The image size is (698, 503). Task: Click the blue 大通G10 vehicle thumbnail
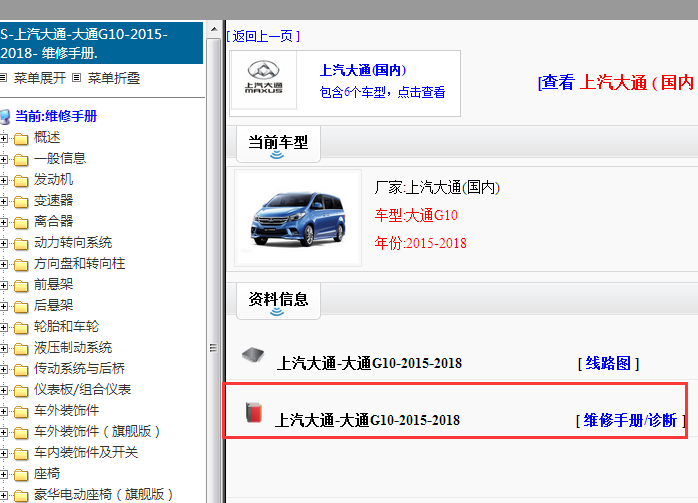298,218
